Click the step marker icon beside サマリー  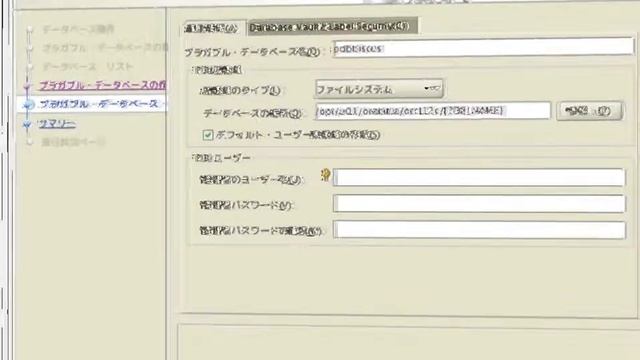pos(27,124)
